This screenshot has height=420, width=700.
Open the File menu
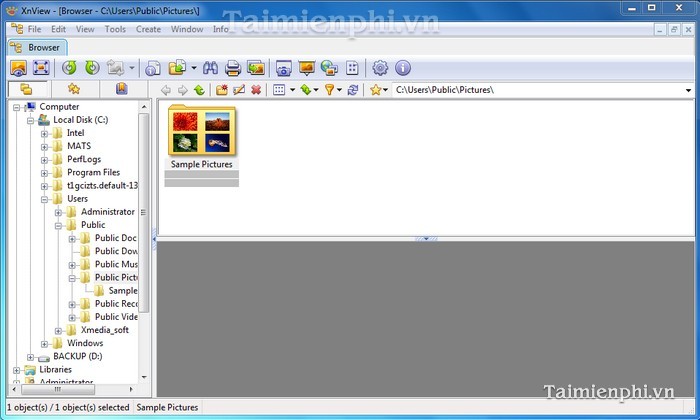coord(34,29)
